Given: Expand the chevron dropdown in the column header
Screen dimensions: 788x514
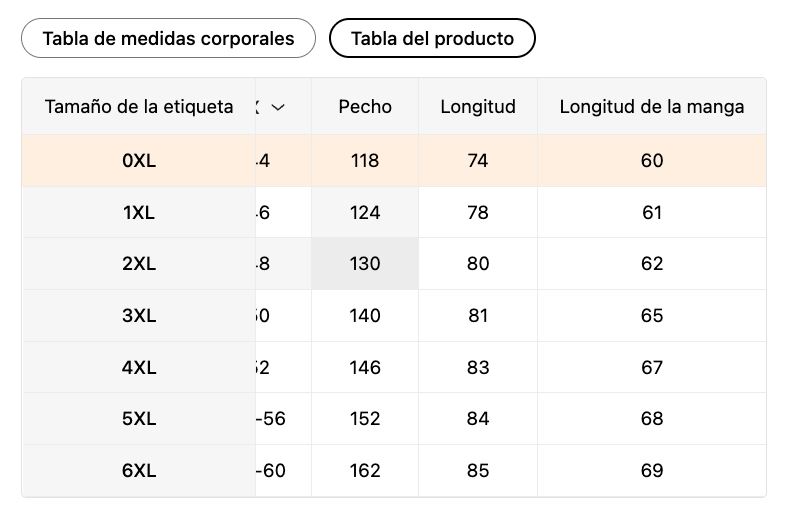Looking at the screenshot, I should click(278, 107).
